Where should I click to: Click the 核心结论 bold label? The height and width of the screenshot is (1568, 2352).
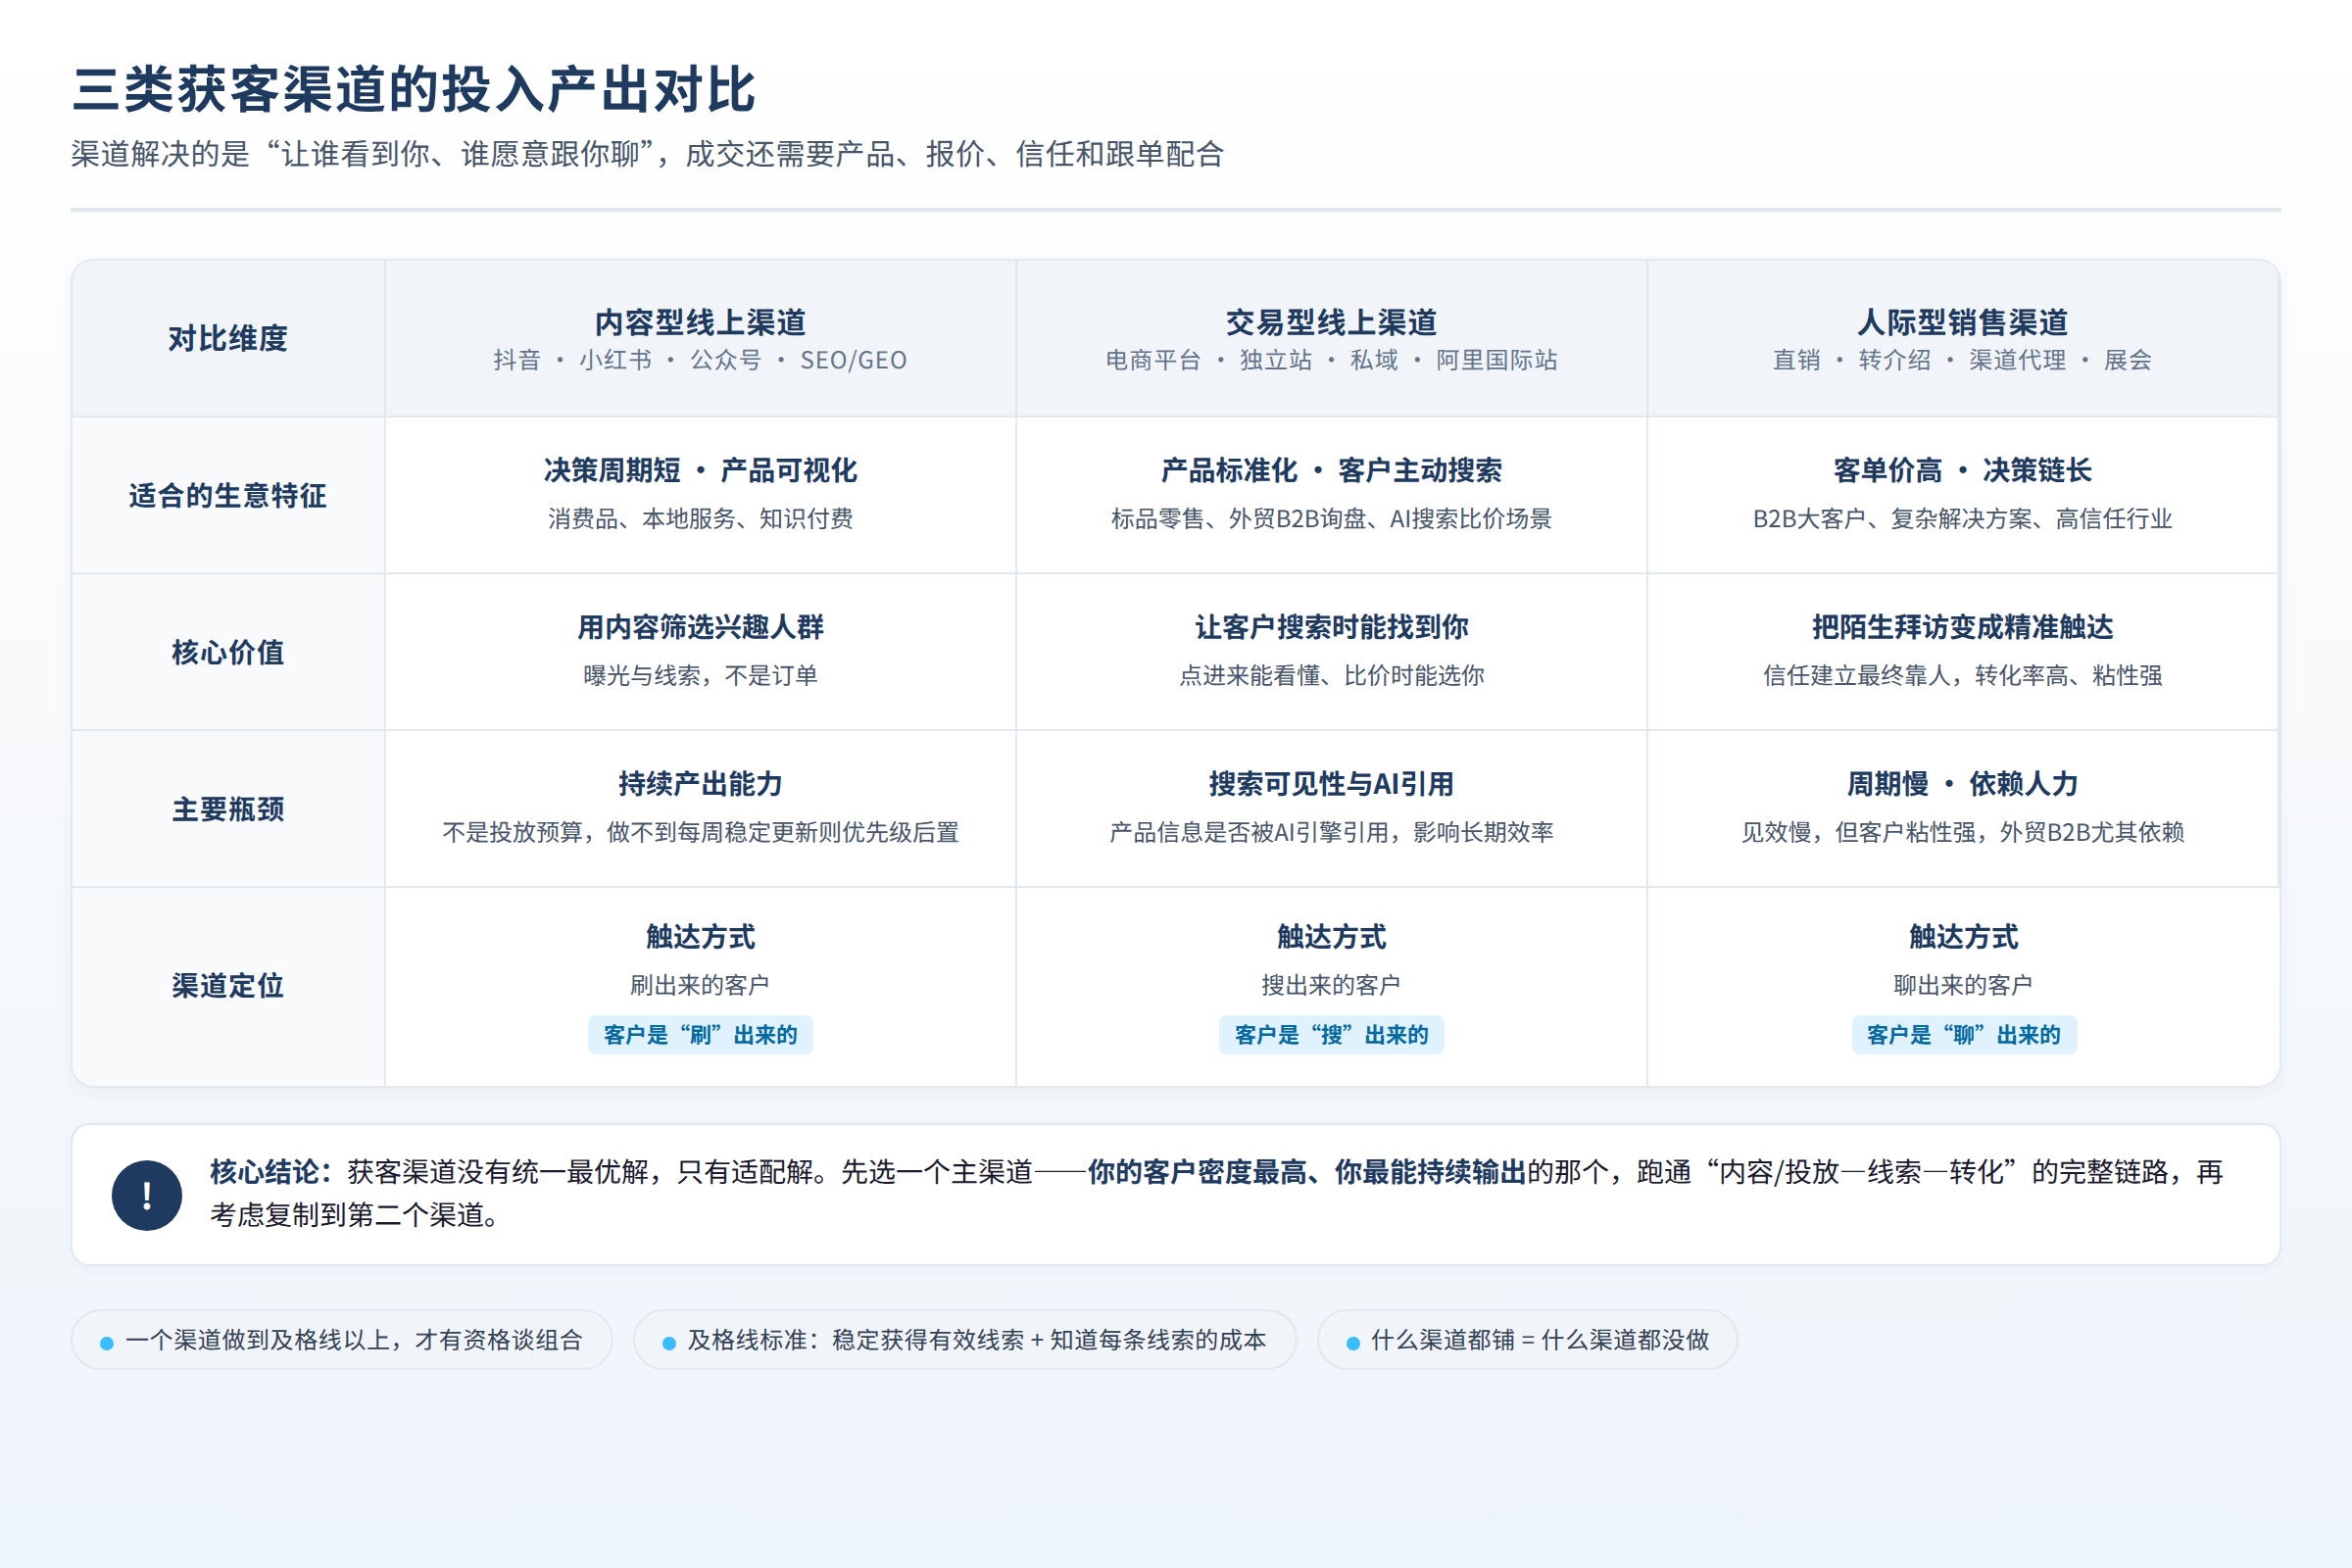[x=270, y=1172]
